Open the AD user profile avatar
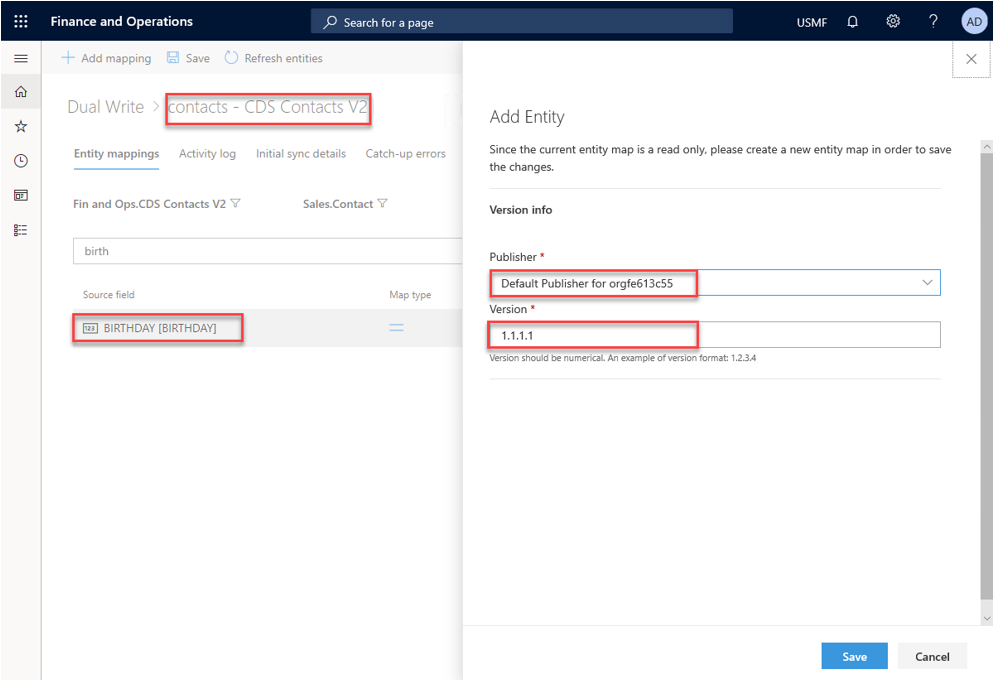This screenshot has height=680, width=993. [974, 22]
